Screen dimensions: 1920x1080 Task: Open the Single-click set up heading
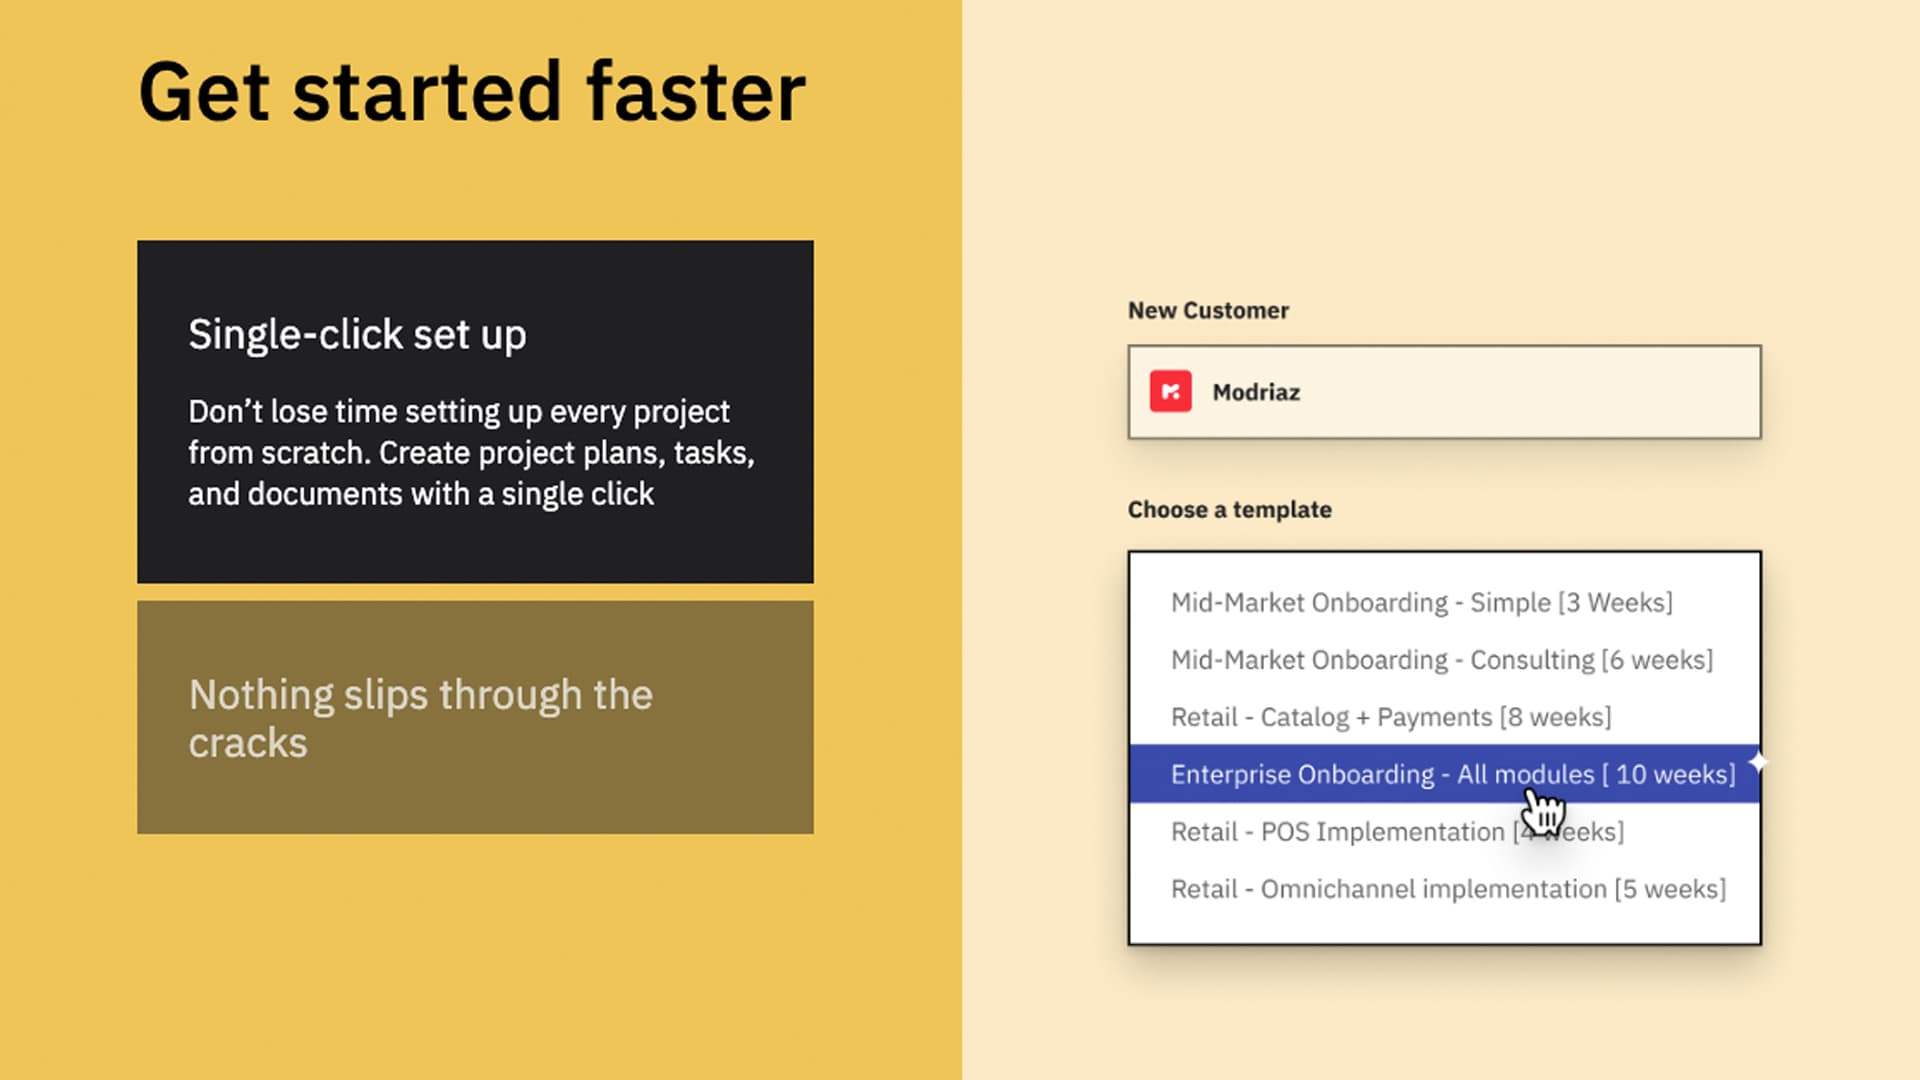[357, 335]
